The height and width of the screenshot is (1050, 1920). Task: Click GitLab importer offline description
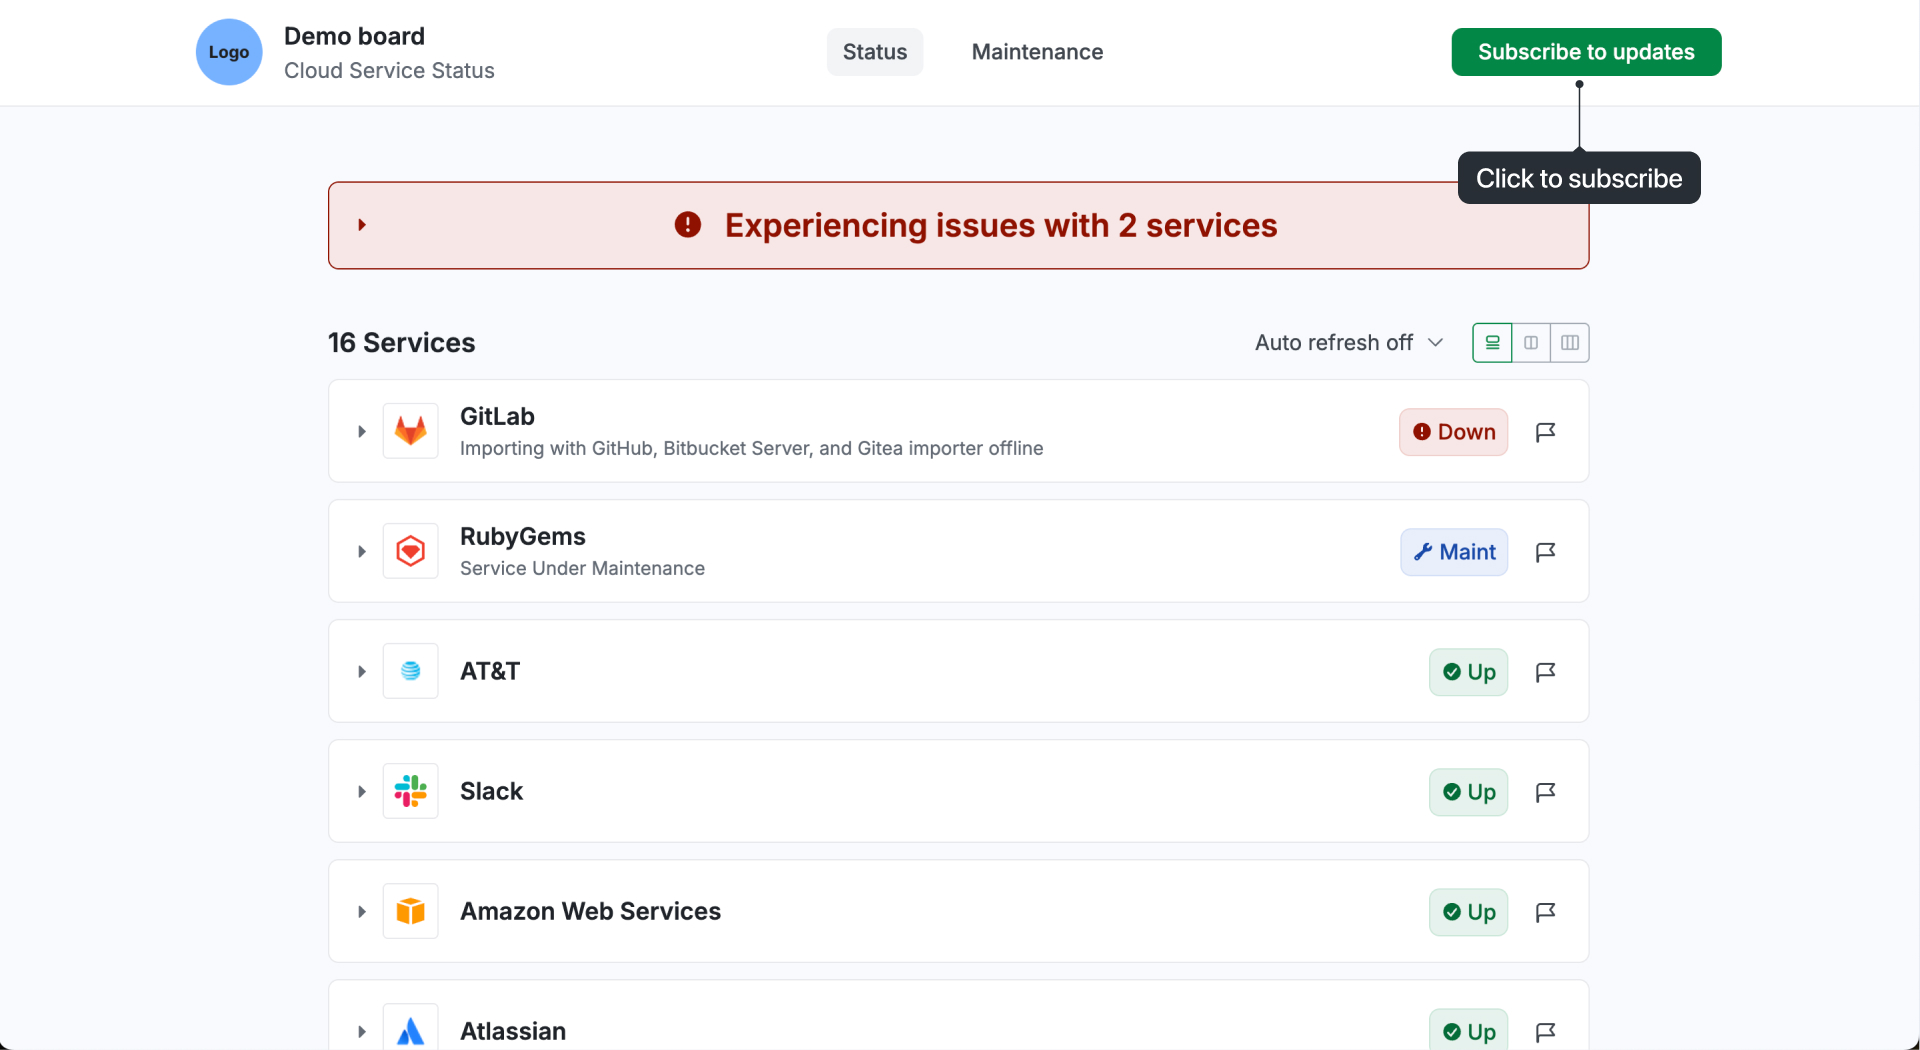coord(751,448)
